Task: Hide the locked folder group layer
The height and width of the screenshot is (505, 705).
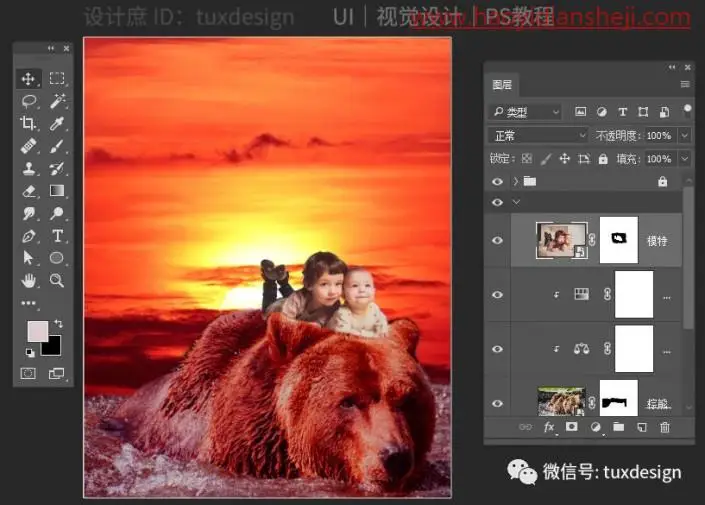Action: (x=497, y=182)
